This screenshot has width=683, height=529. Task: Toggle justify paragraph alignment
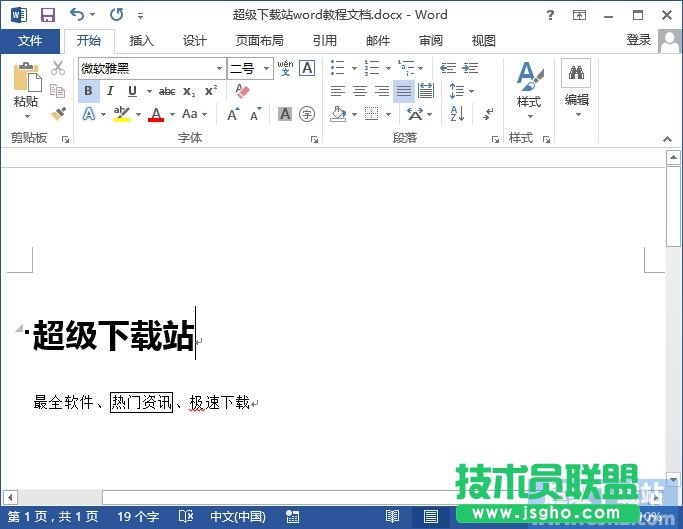point(403,91)
